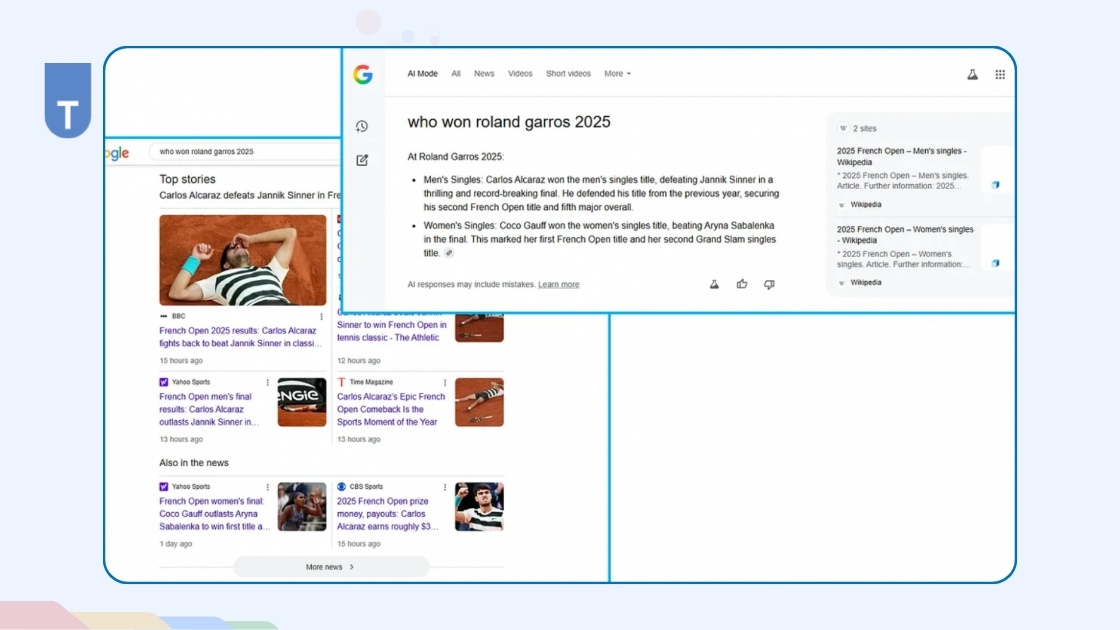The height and width of the screenshot is (630, 1120).
Task: Click Also in the news heading
Action: (x=194, y=463)
